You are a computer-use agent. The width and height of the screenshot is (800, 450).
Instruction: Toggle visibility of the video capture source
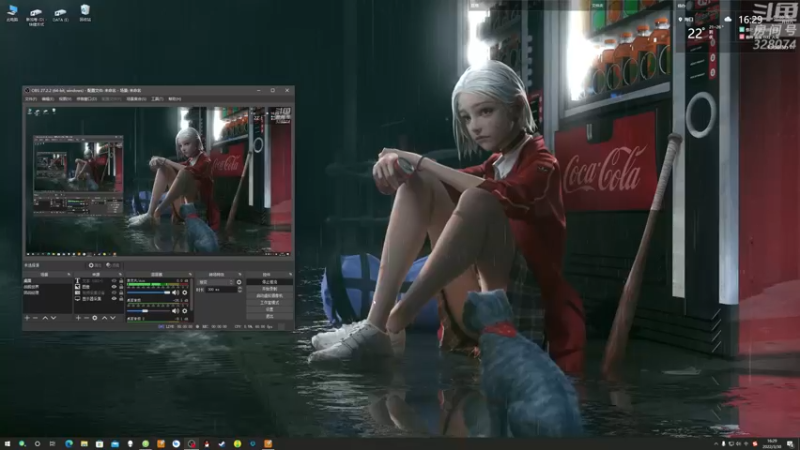point(114,293)
